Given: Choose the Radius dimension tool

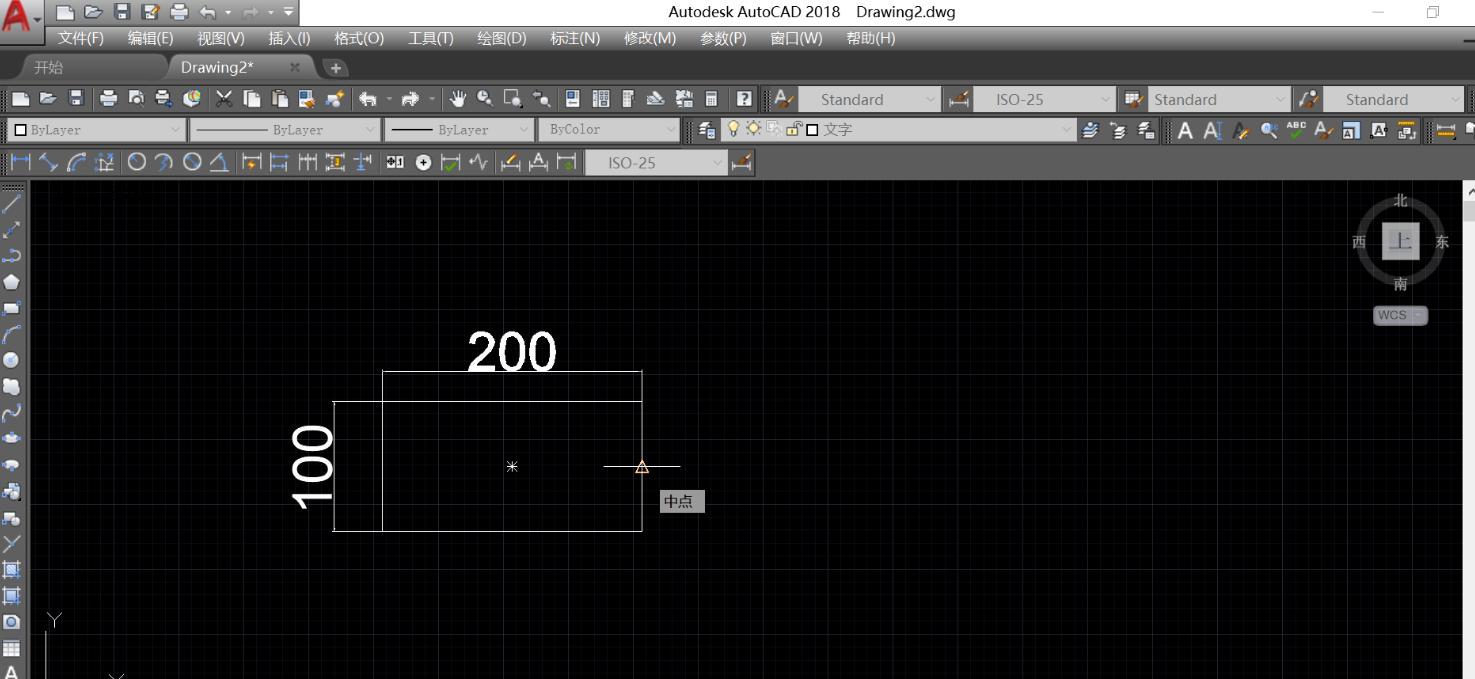Looking at the screenshot, I should (137, 163).
